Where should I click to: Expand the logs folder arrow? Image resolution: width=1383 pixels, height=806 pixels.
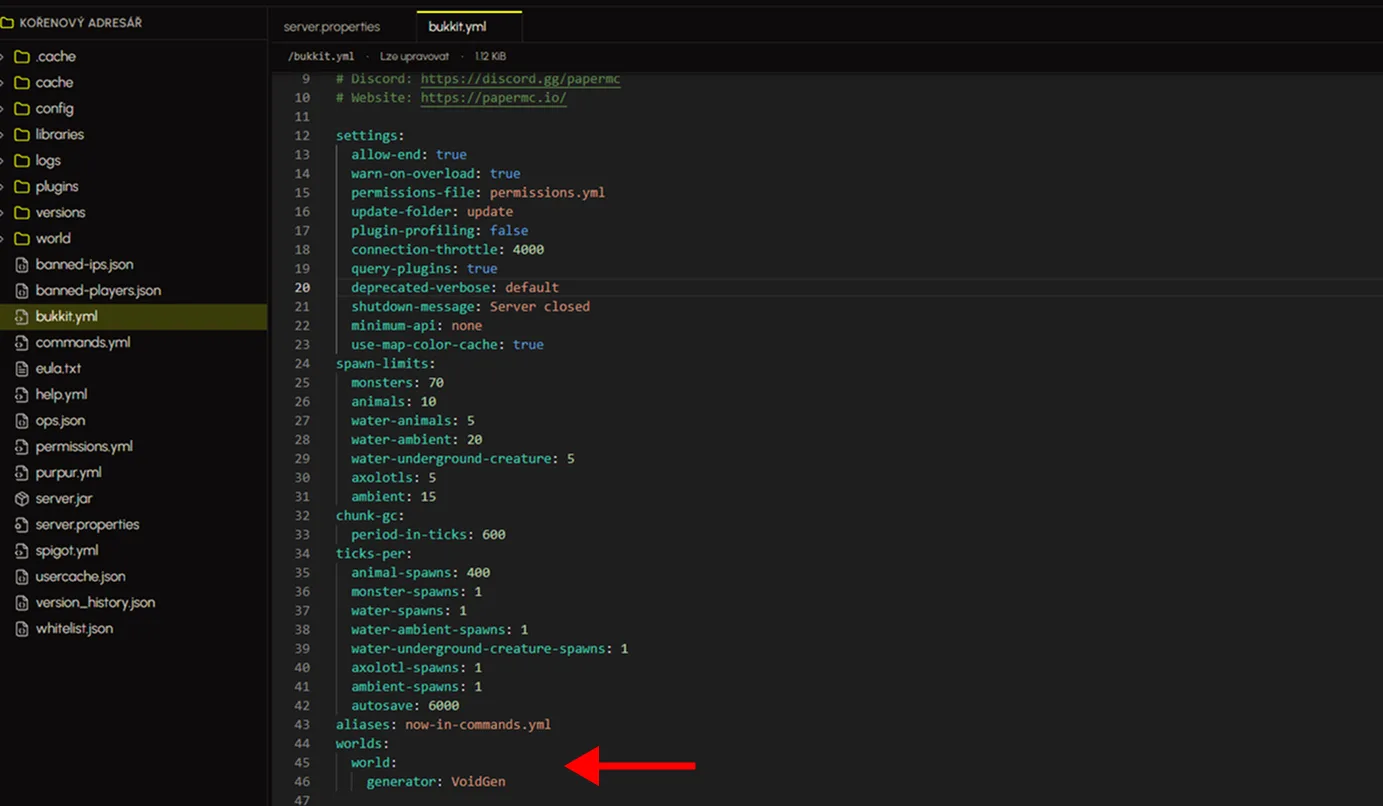4,161
